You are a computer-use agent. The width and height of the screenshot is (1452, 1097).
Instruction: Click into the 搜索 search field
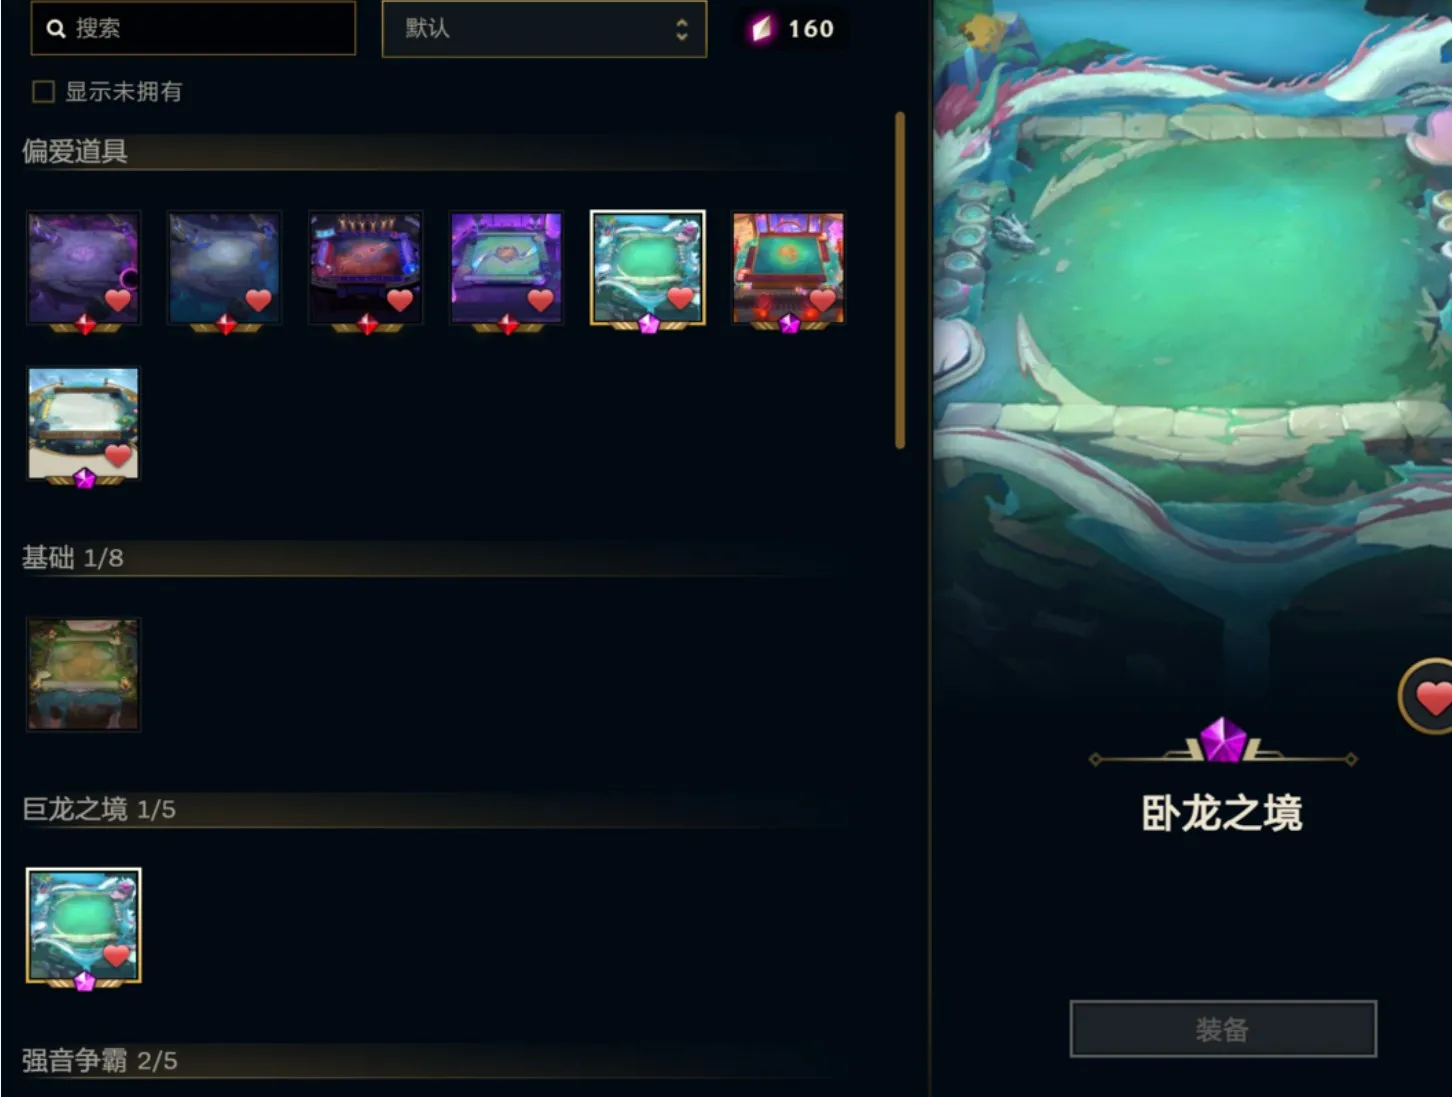(193, 28)
